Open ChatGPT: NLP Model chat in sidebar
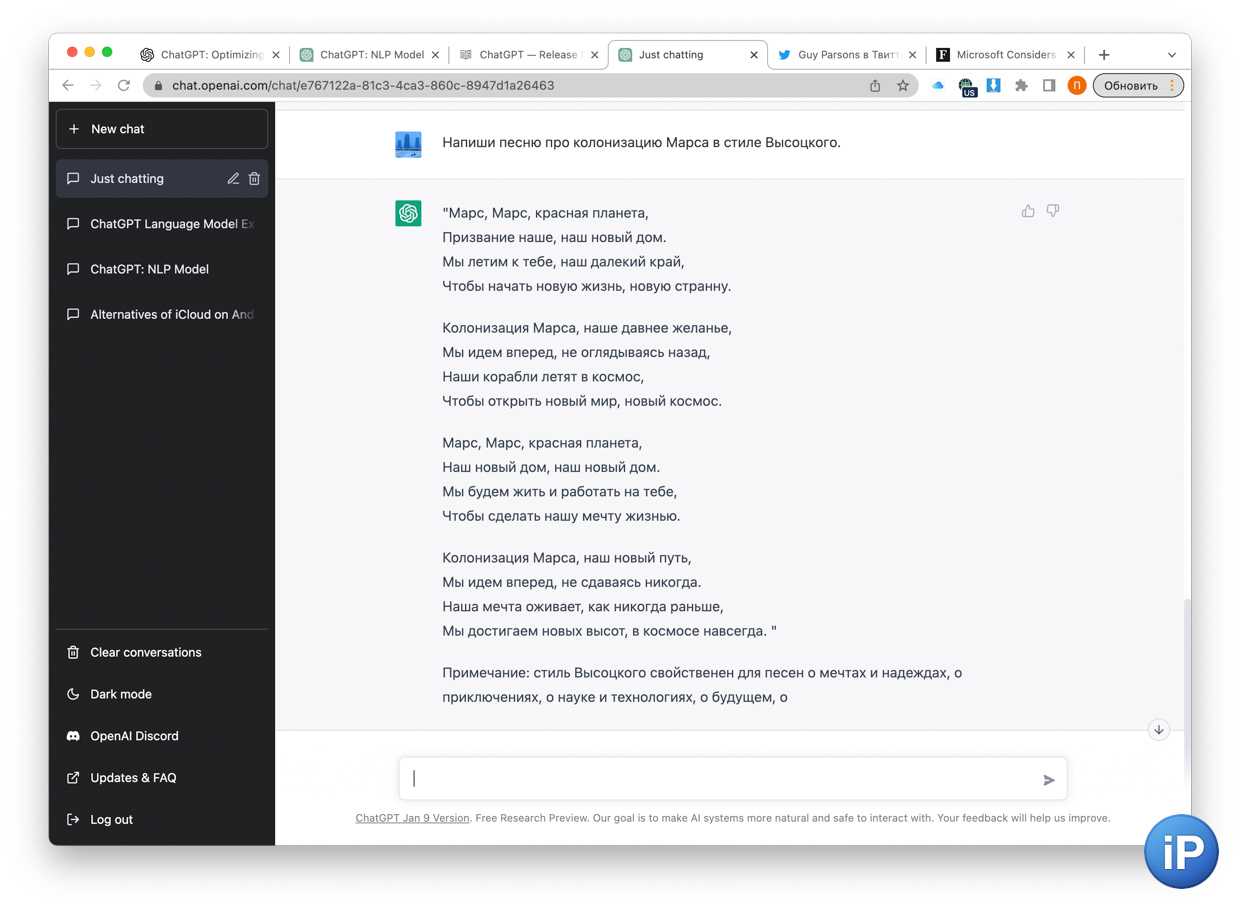 pyautogui.click(x=149, y=269)
